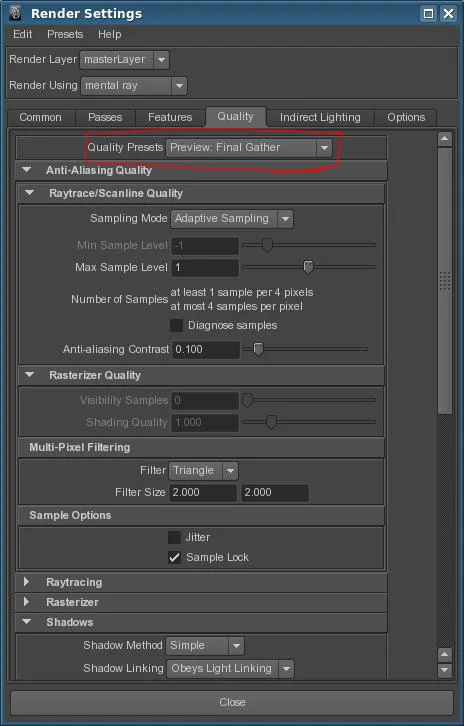Expand the Rasterizer section

(x=26, y=601)
